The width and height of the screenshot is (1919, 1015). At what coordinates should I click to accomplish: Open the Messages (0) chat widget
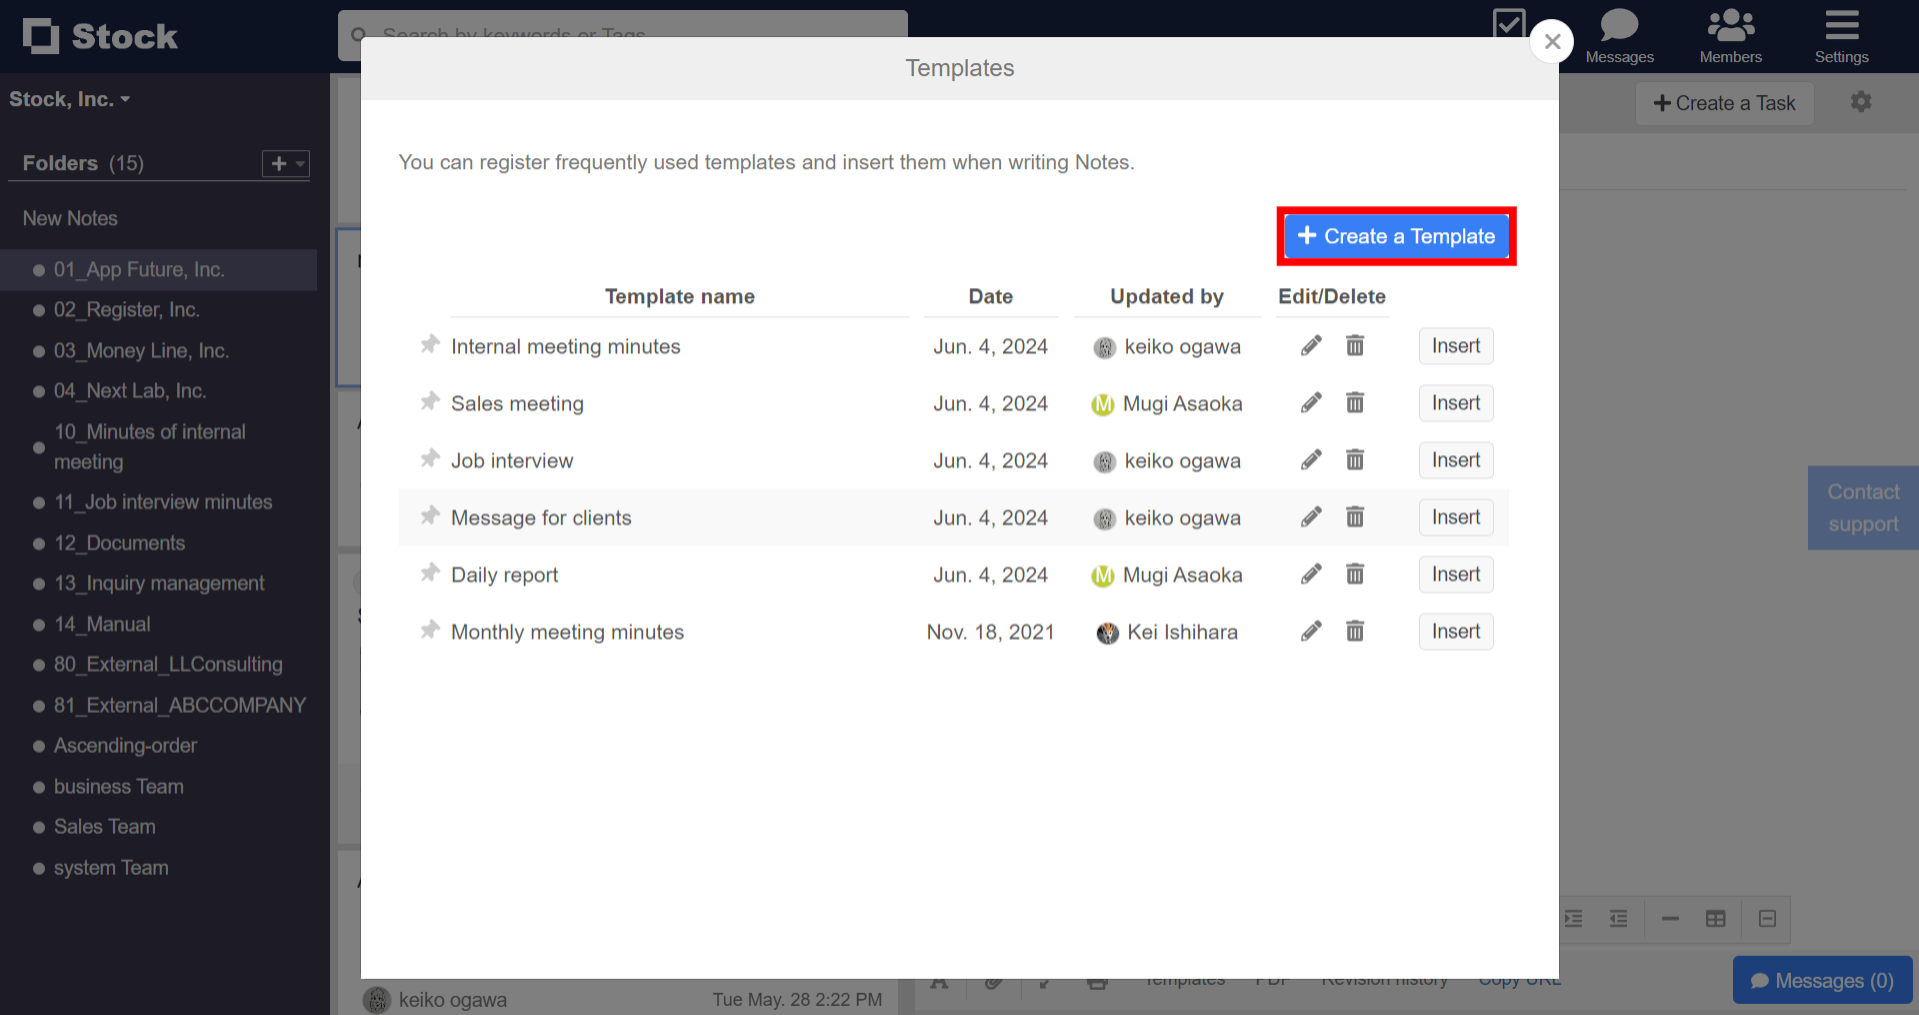[1822, 980]
